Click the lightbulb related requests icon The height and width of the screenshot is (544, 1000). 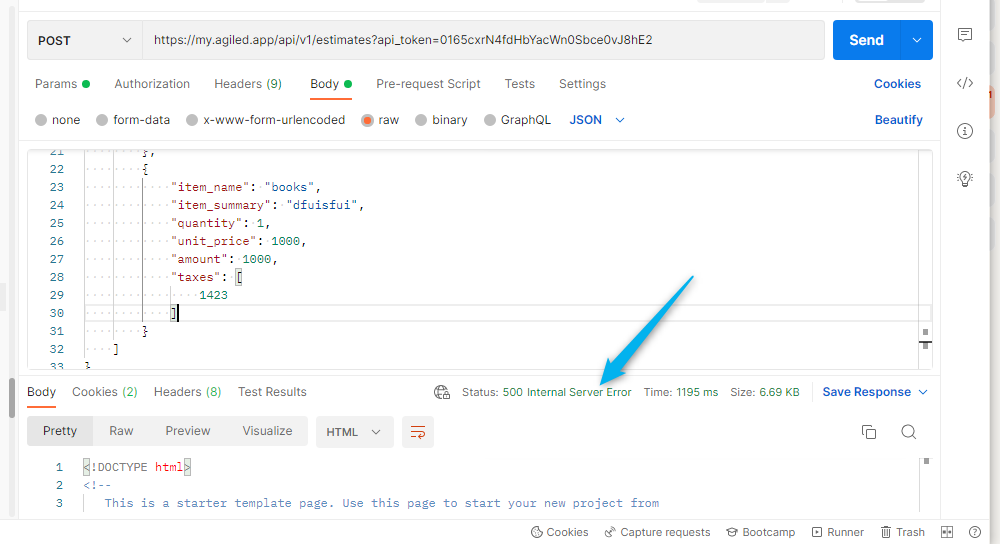pos(965,179)
